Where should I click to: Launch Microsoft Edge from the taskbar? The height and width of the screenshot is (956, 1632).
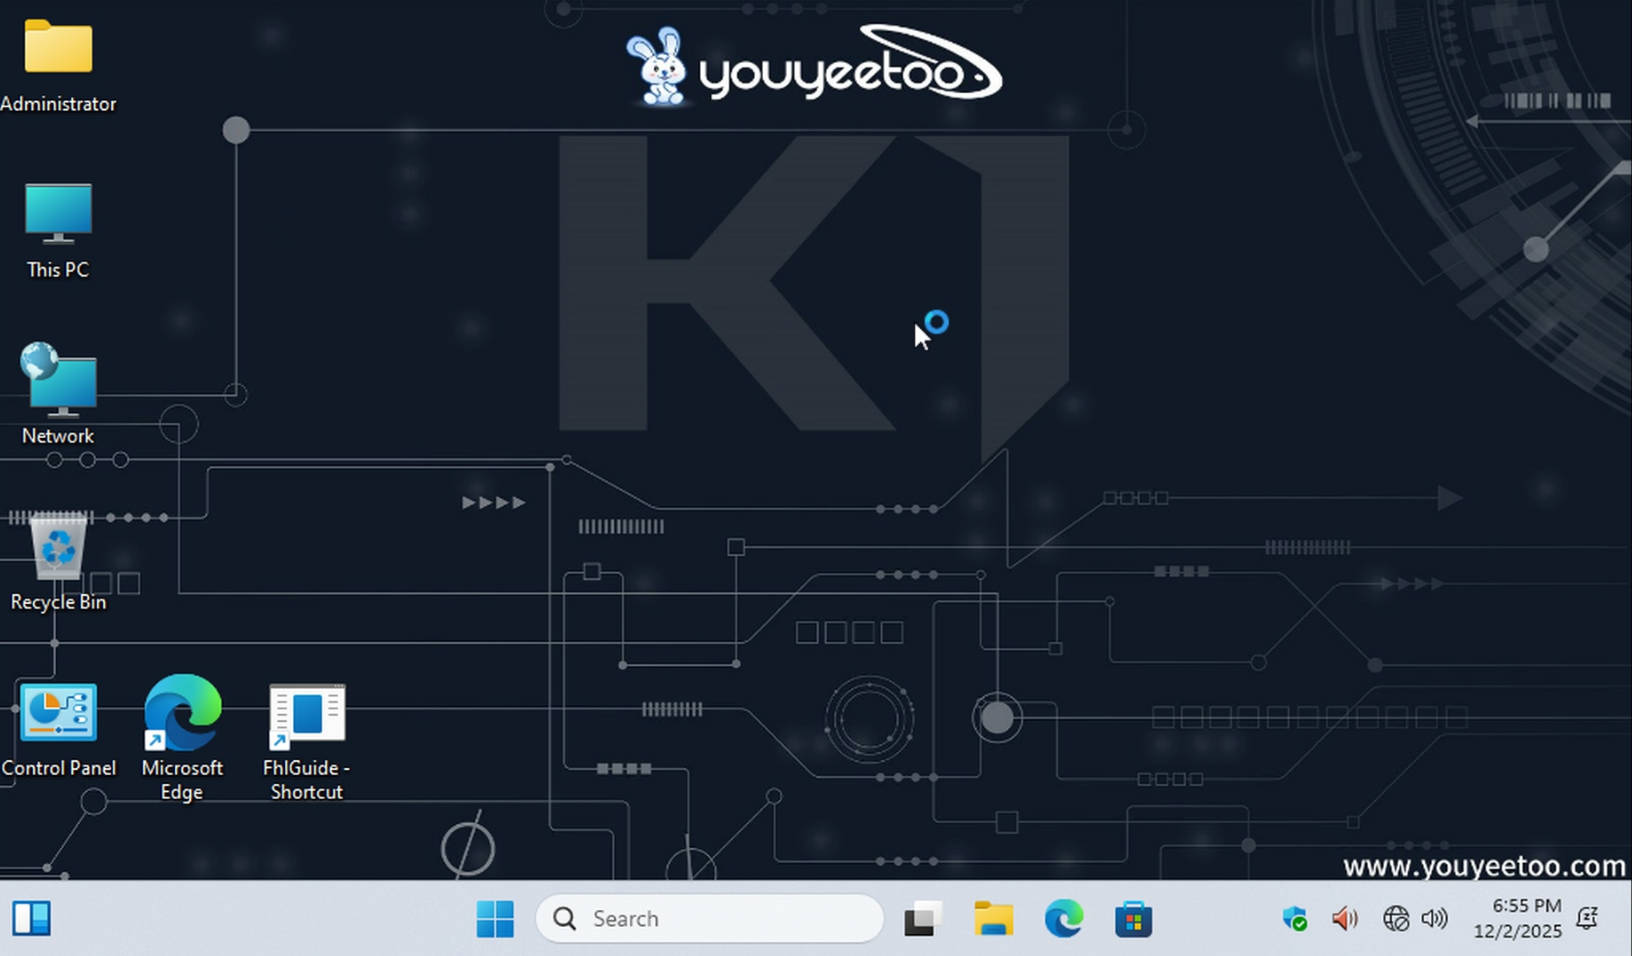click(x=1063, y=918)
